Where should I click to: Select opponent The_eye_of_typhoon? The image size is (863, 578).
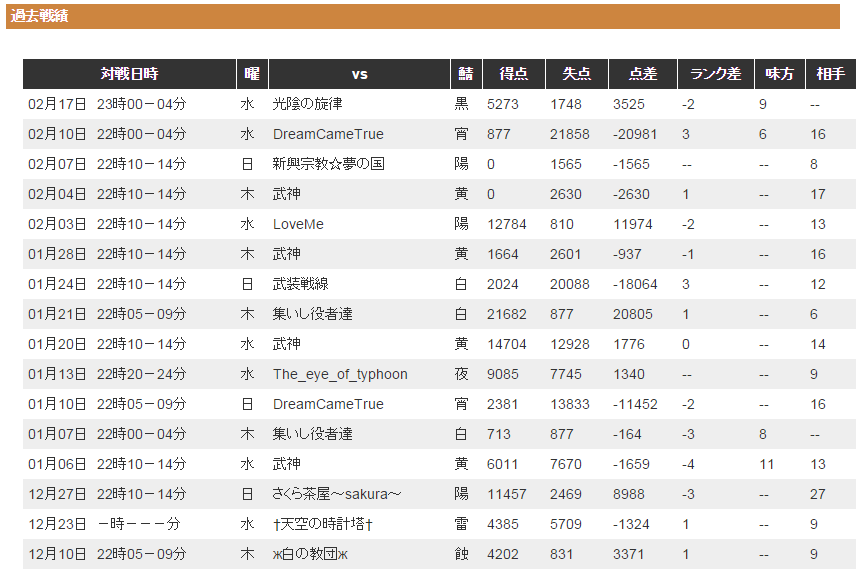(340, 374)
